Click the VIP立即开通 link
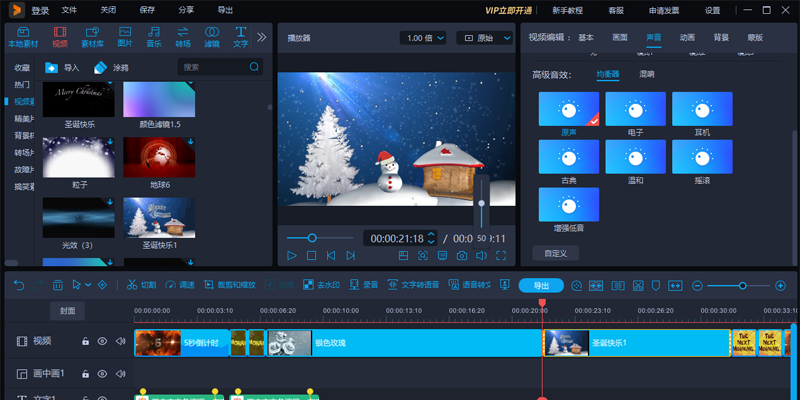The width and height of the screenshot is (800, 400). (507, 10)
